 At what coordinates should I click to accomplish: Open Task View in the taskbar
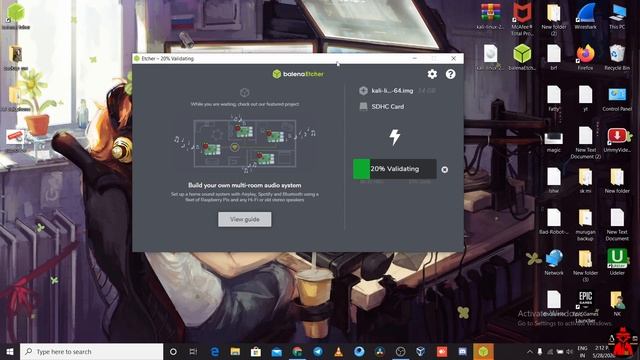(x=193, y=351)
